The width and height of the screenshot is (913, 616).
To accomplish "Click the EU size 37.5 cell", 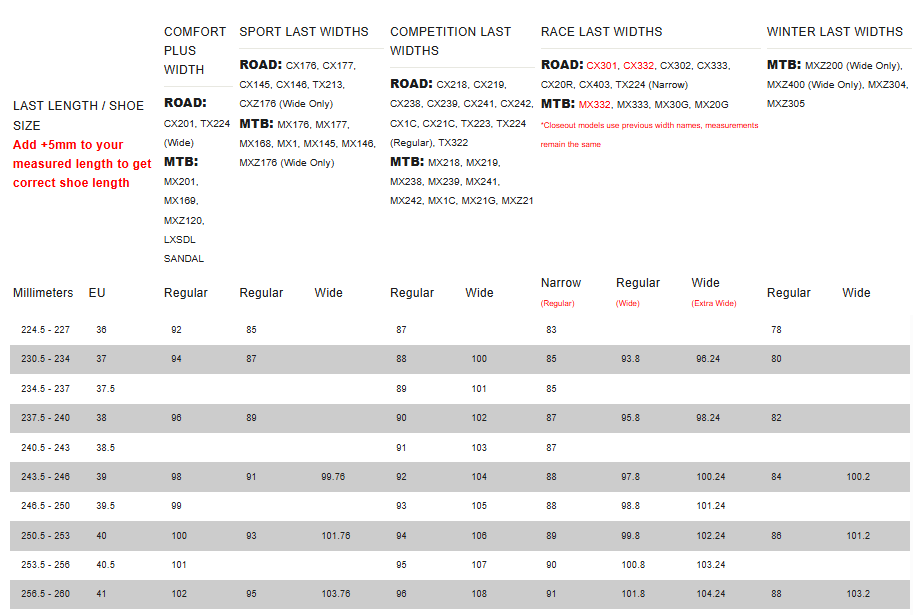I will [105, 389].
